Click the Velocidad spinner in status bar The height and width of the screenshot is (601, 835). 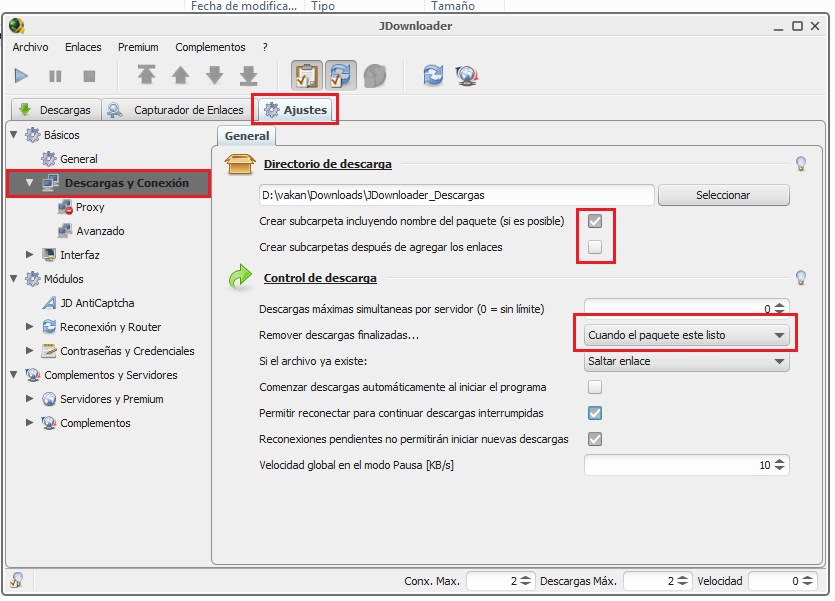[x=782, y=581]
